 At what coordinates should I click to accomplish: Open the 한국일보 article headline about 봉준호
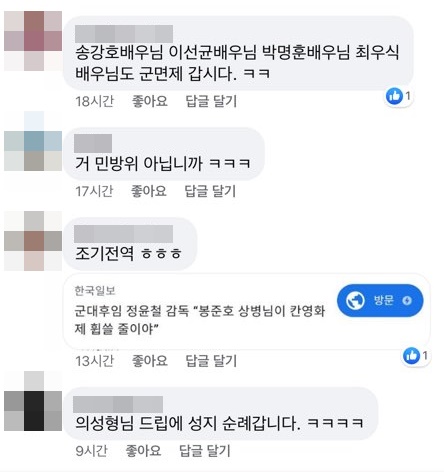[199, 320]
